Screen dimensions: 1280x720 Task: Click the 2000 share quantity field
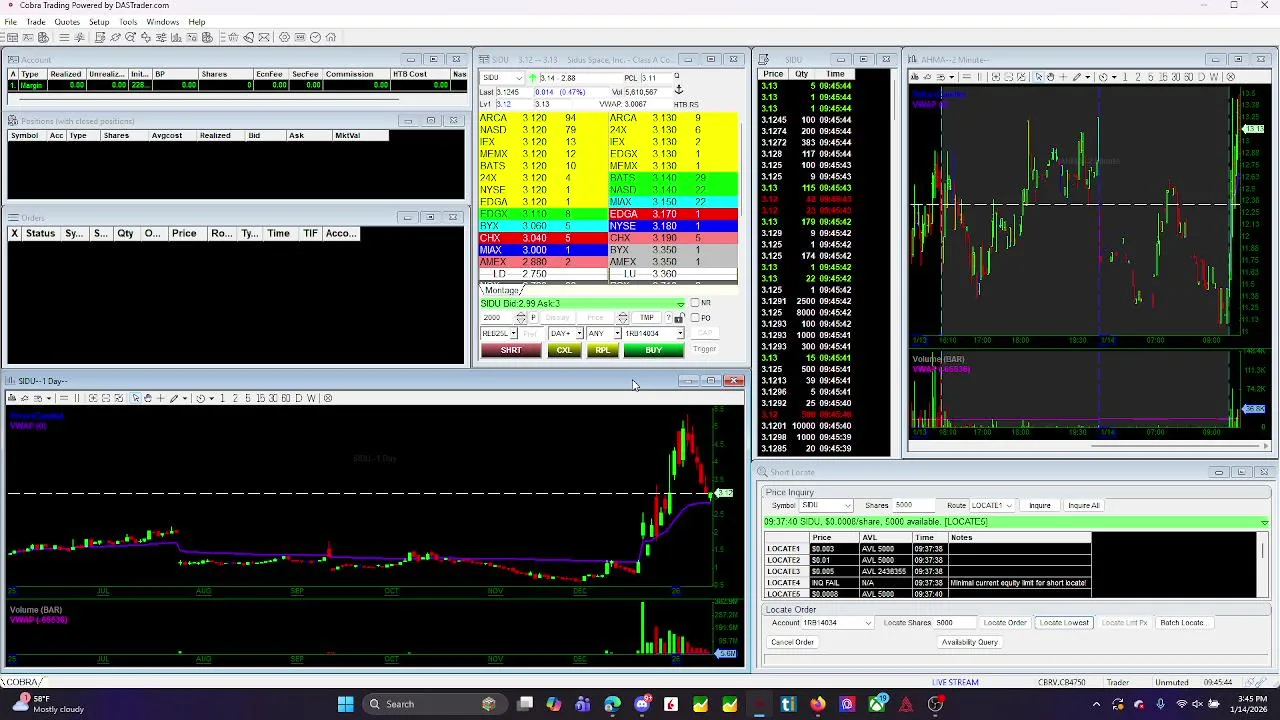coord(497,318)
